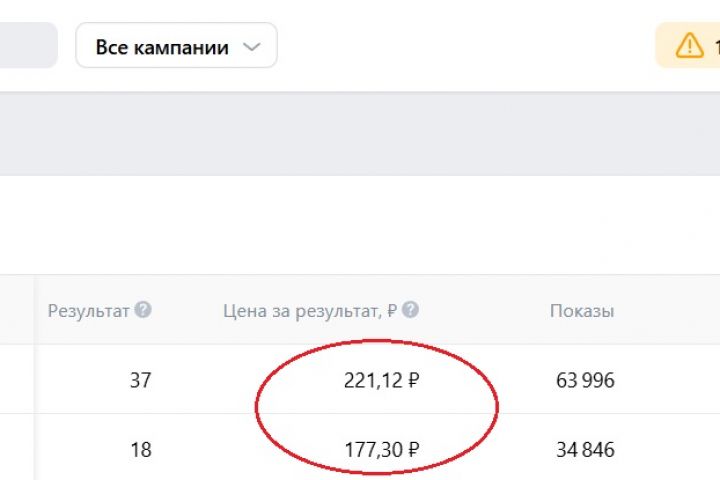
Task: Select the 221,12 ₽ price cell
Action: (x=378, y=380)
